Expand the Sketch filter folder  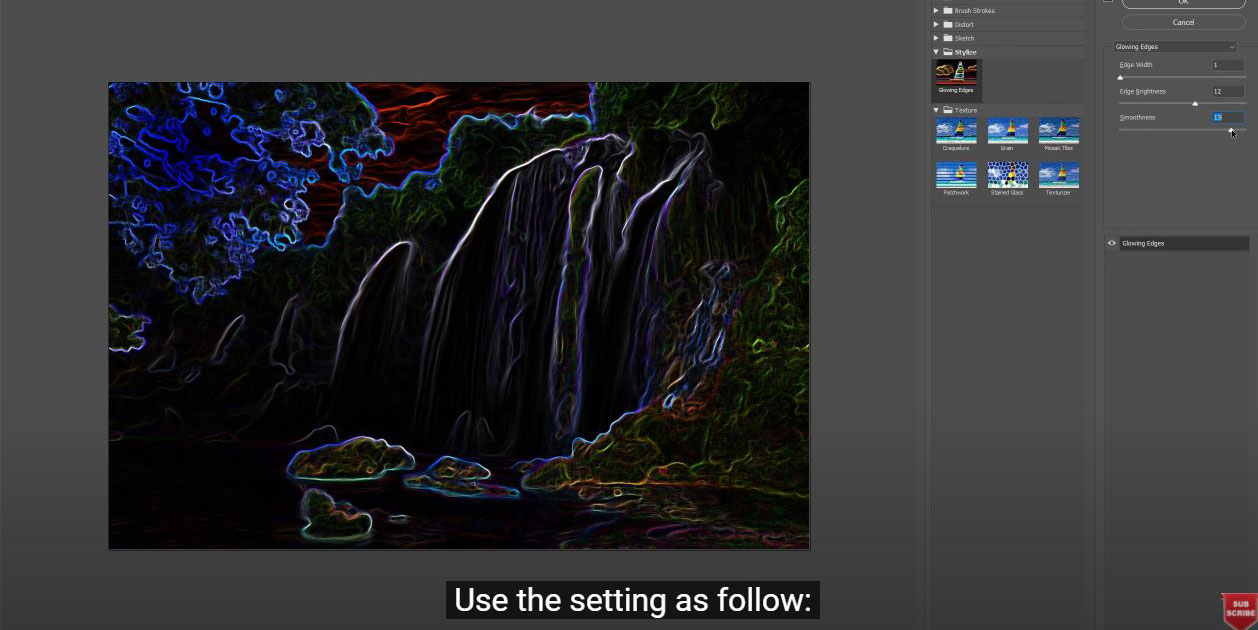coord(936,38)
